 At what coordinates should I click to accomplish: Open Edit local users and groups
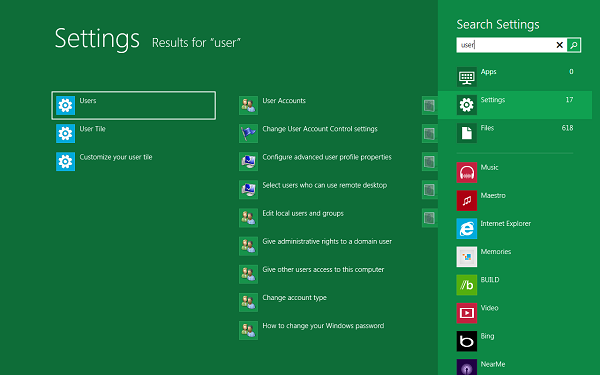coord(303,214)
